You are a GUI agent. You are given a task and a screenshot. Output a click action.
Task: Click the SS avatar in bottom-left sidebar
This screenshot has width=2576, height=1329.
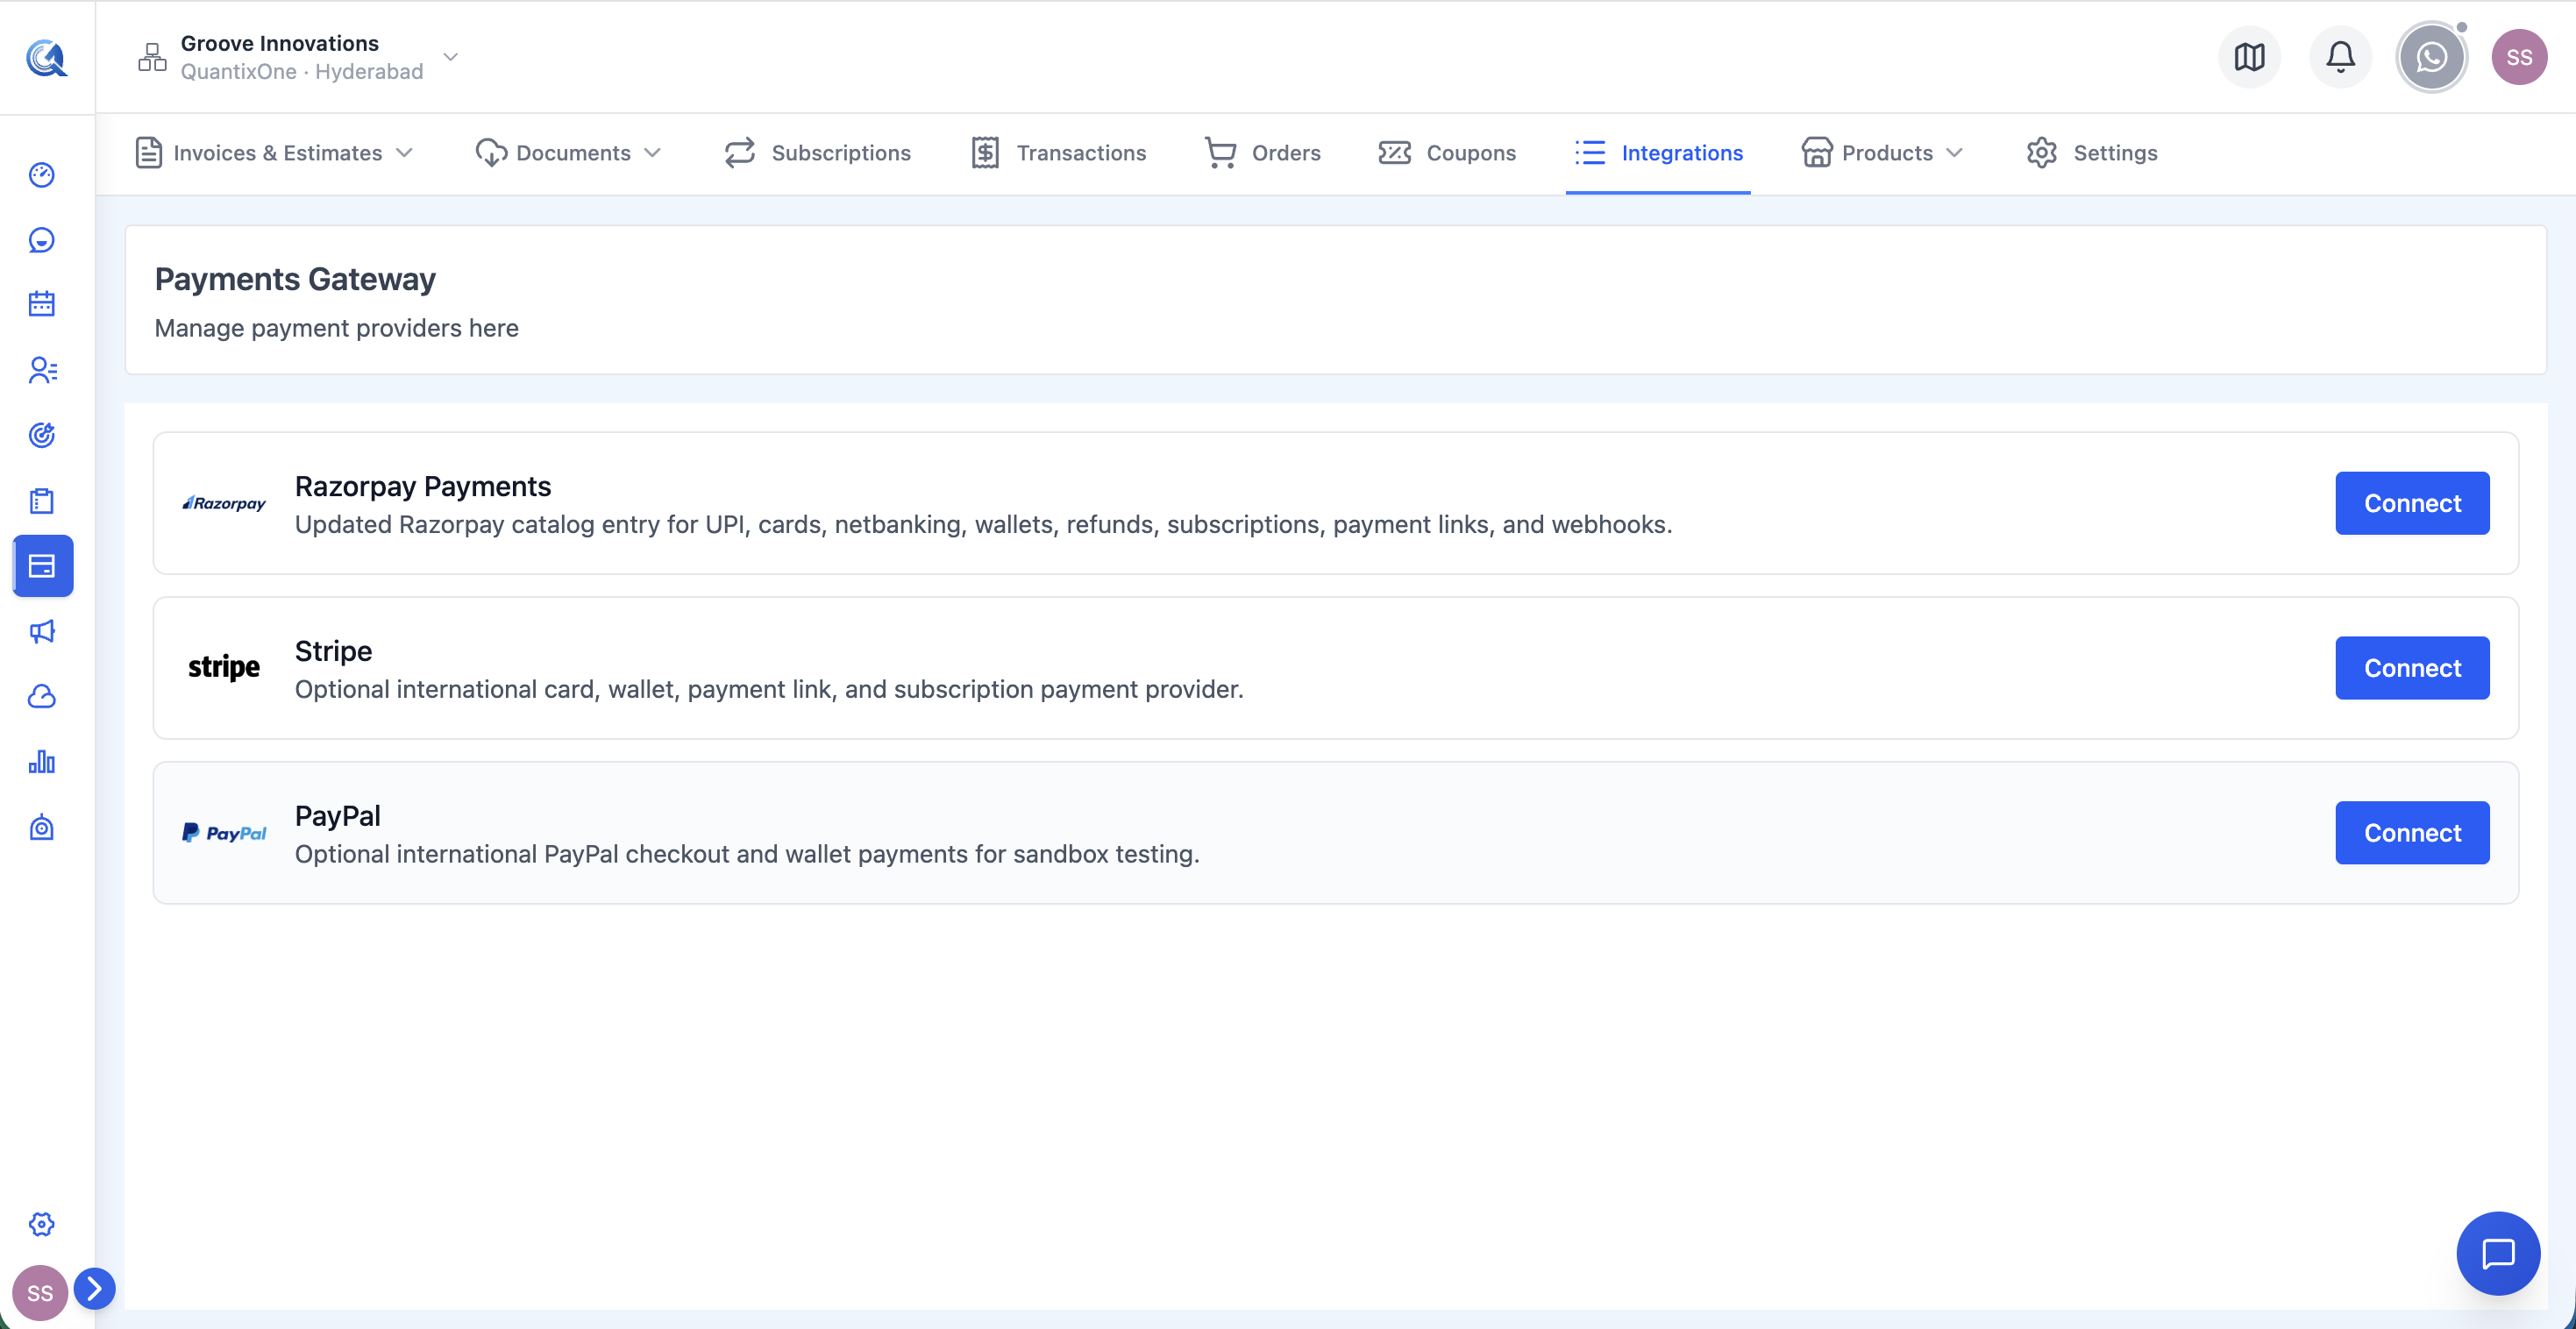[40, 1293]
